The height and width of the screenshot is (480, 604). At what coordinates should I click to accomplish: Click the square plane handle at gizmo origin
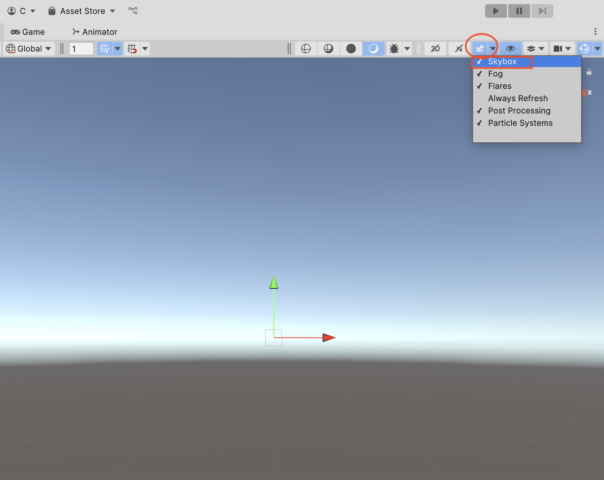point(273,338)
